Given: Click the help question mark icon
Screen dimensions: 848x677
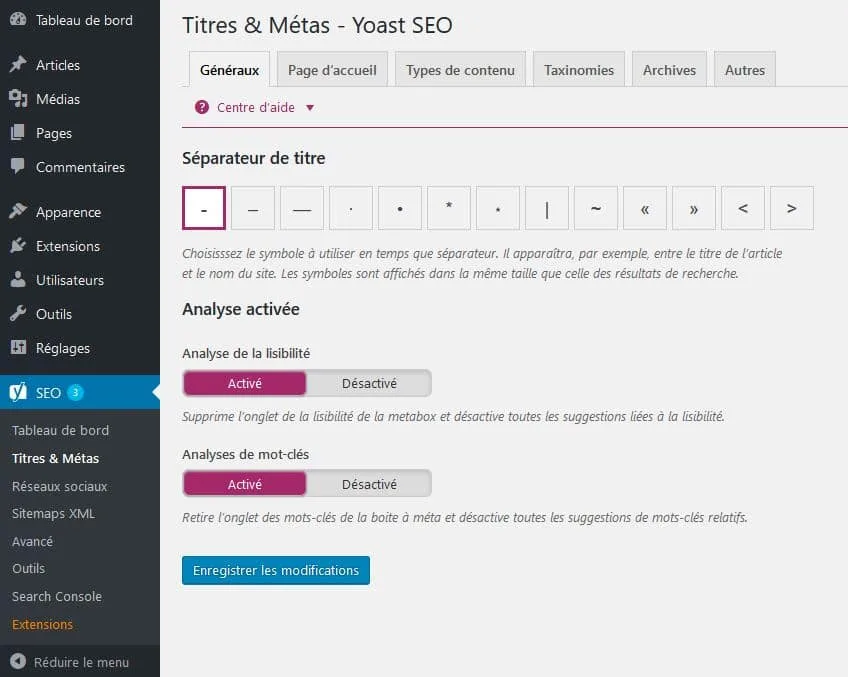Looking at the screenshot, I should [x=202, y=107].
